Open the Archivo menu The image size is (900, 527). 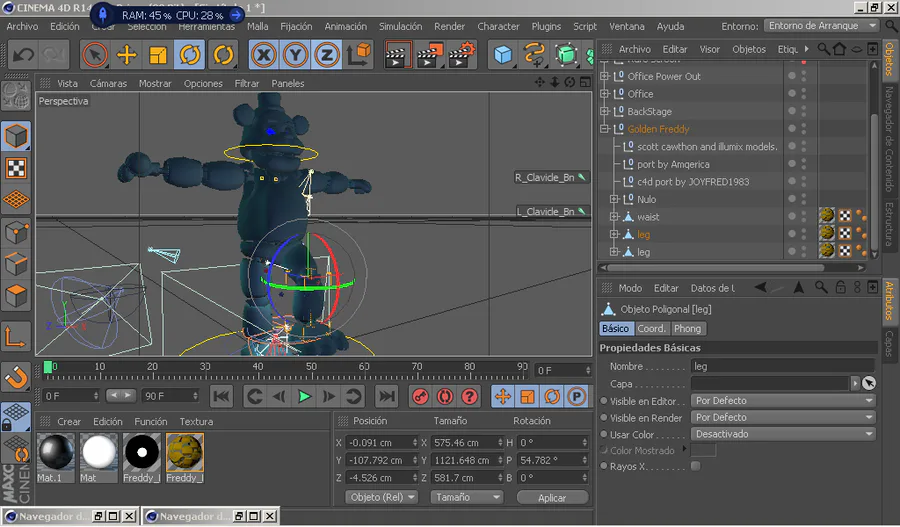[22, 26]
